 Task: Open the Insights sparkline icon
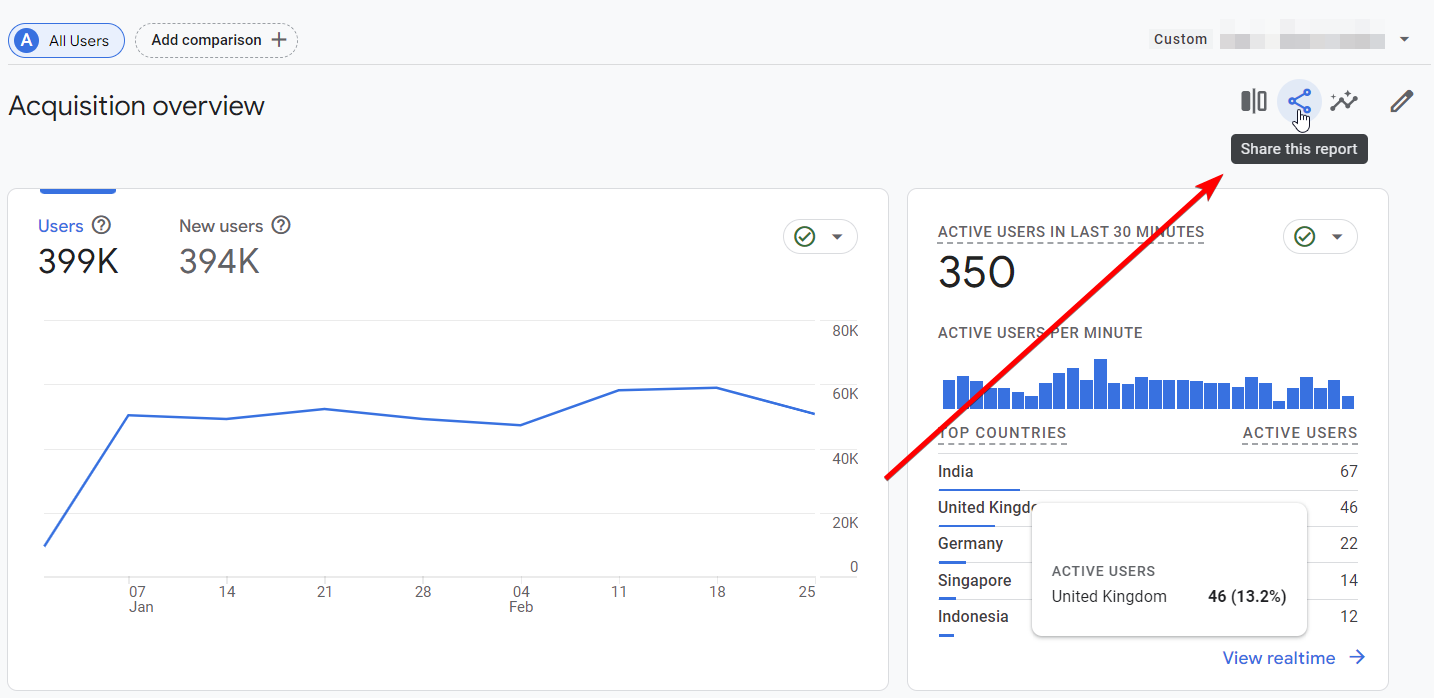pos(1344,101)
